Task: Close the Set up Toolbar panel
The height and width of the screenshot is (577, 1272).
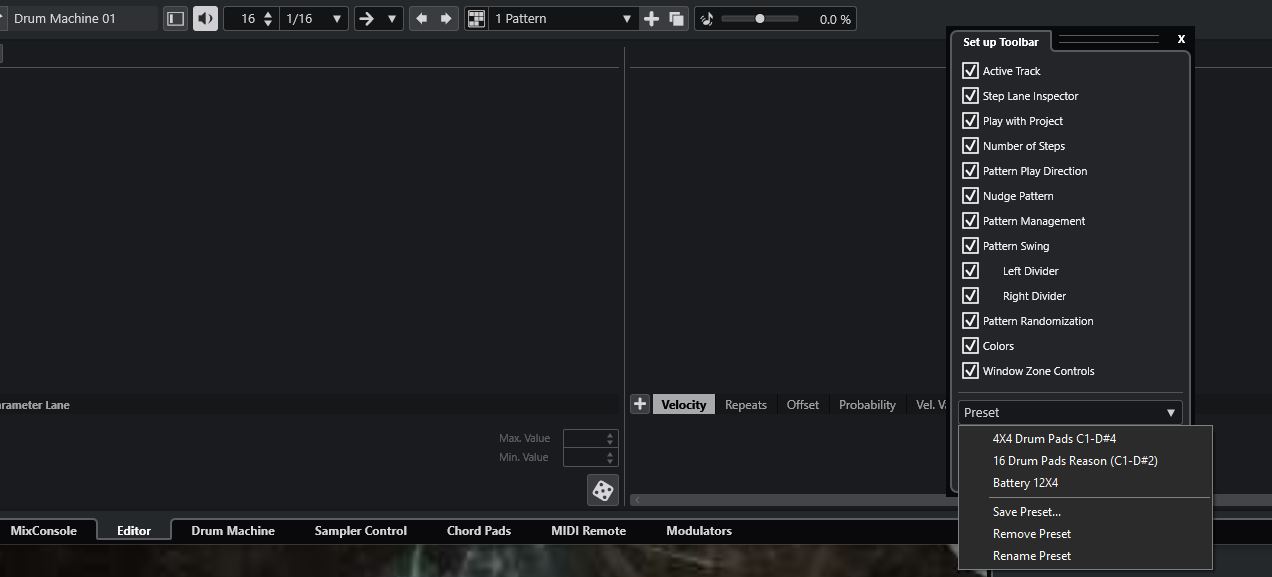Action: (x=1181, y=39)
